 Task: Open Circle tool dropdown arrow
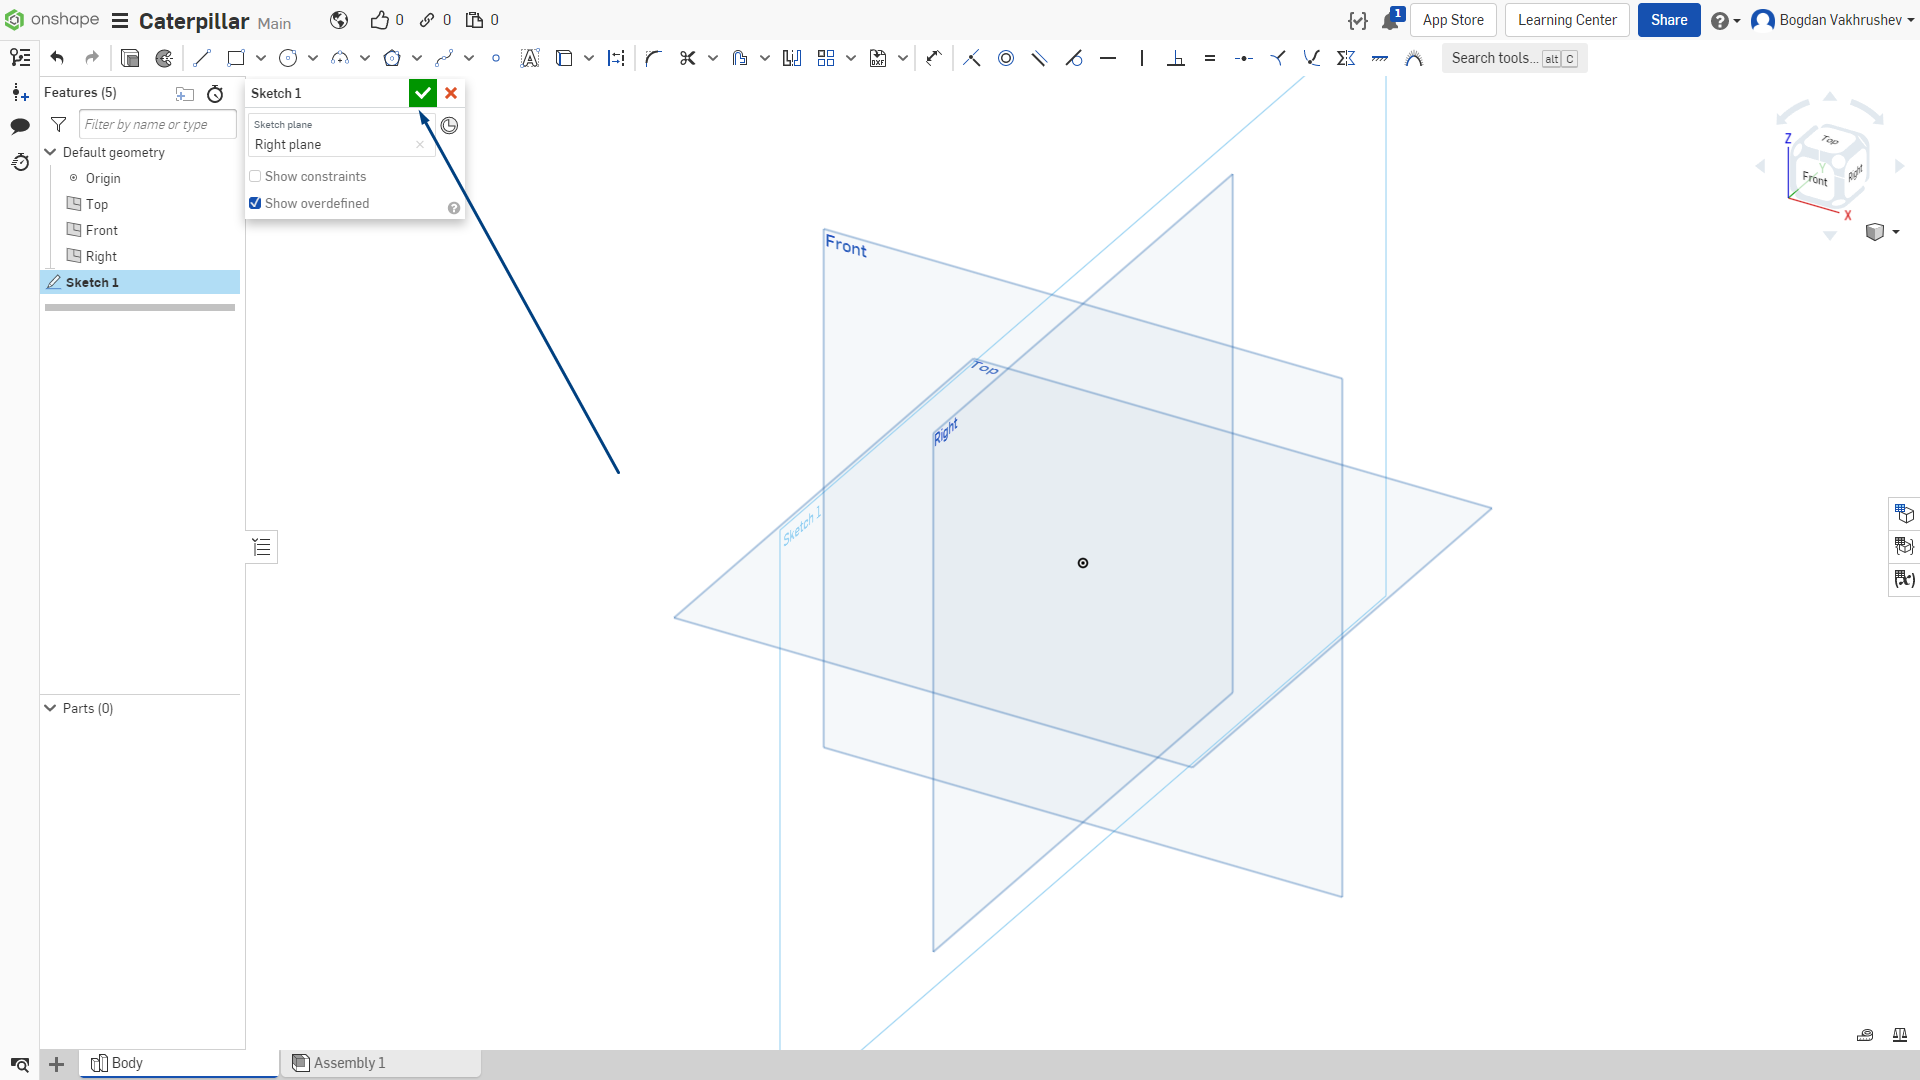click(x=313, y=58)
